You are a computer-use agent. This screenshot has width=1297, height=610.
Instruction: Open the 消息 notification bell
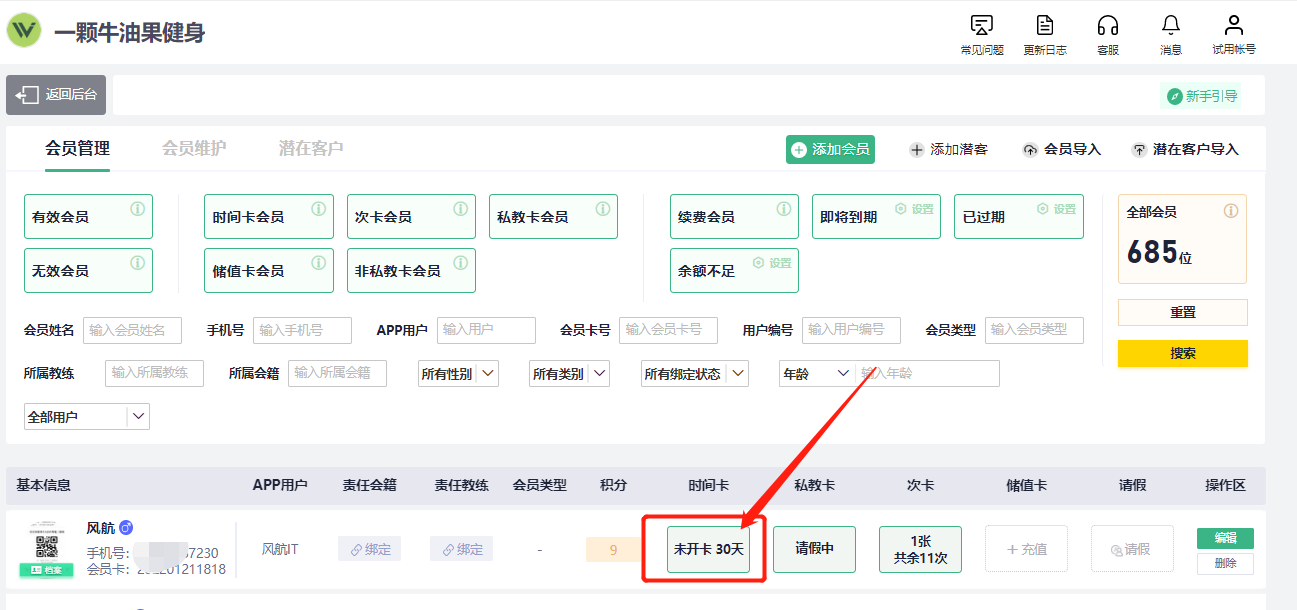(x=1170, y=26)
